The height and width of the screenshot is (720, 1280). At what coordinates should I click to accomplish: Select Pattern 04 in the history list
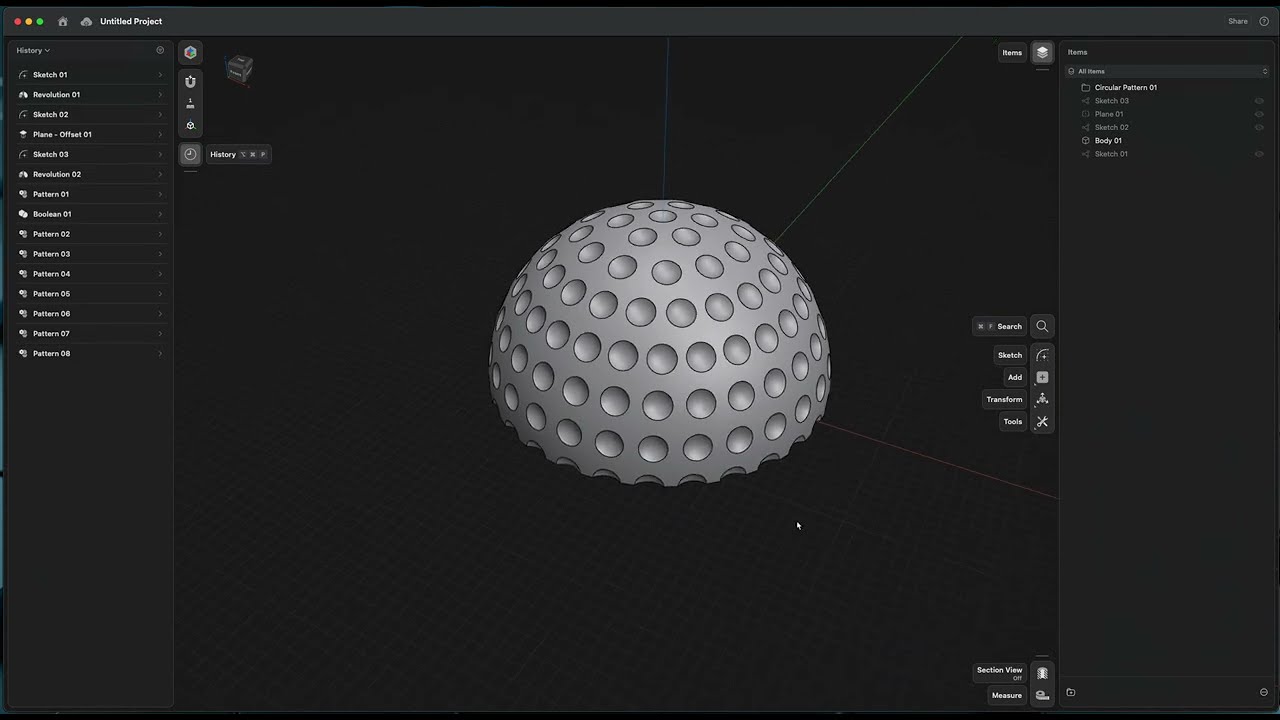click(91, 274)
